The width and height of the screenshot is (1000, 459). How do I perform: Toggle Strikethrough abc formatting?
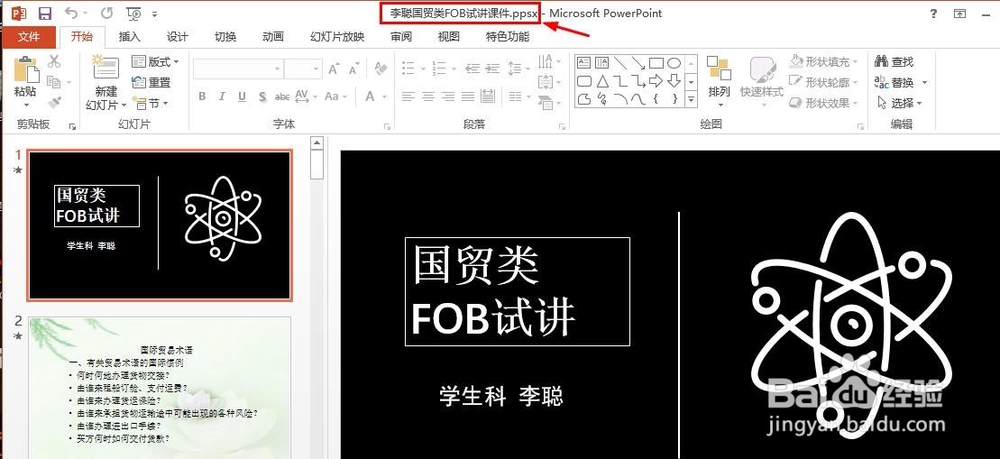[282, 97]
